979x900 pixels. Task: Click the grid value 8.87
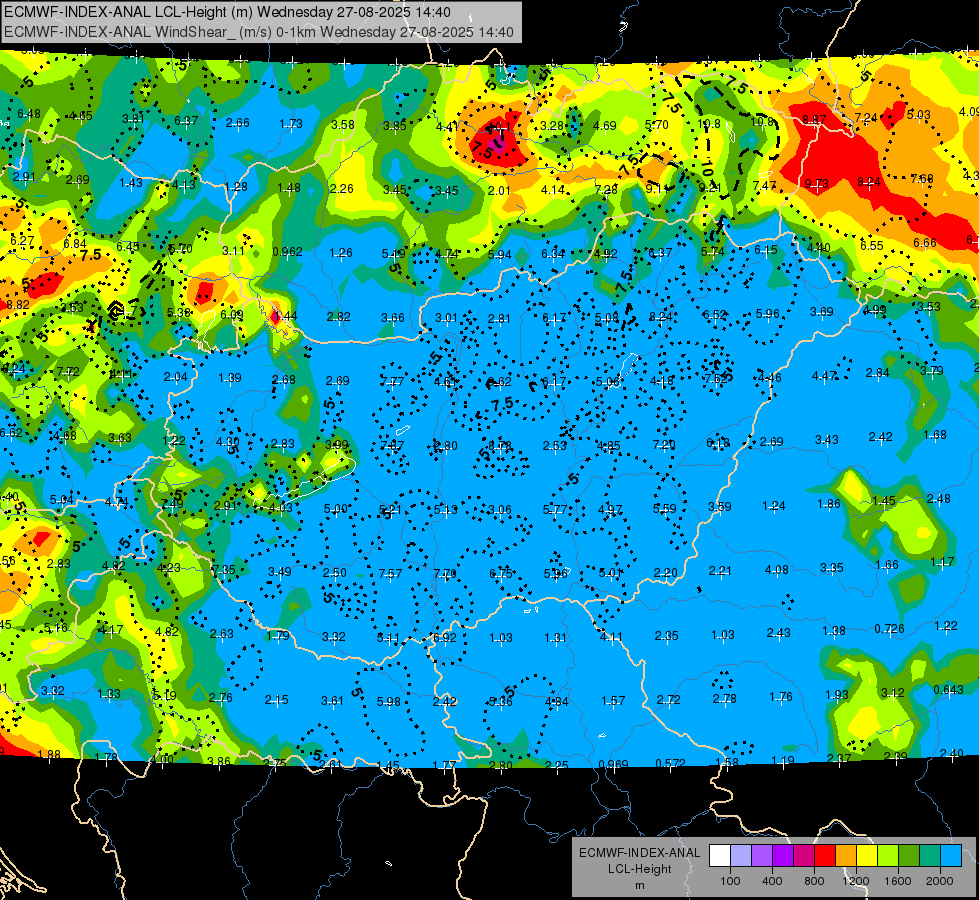[x=814, y=119]
